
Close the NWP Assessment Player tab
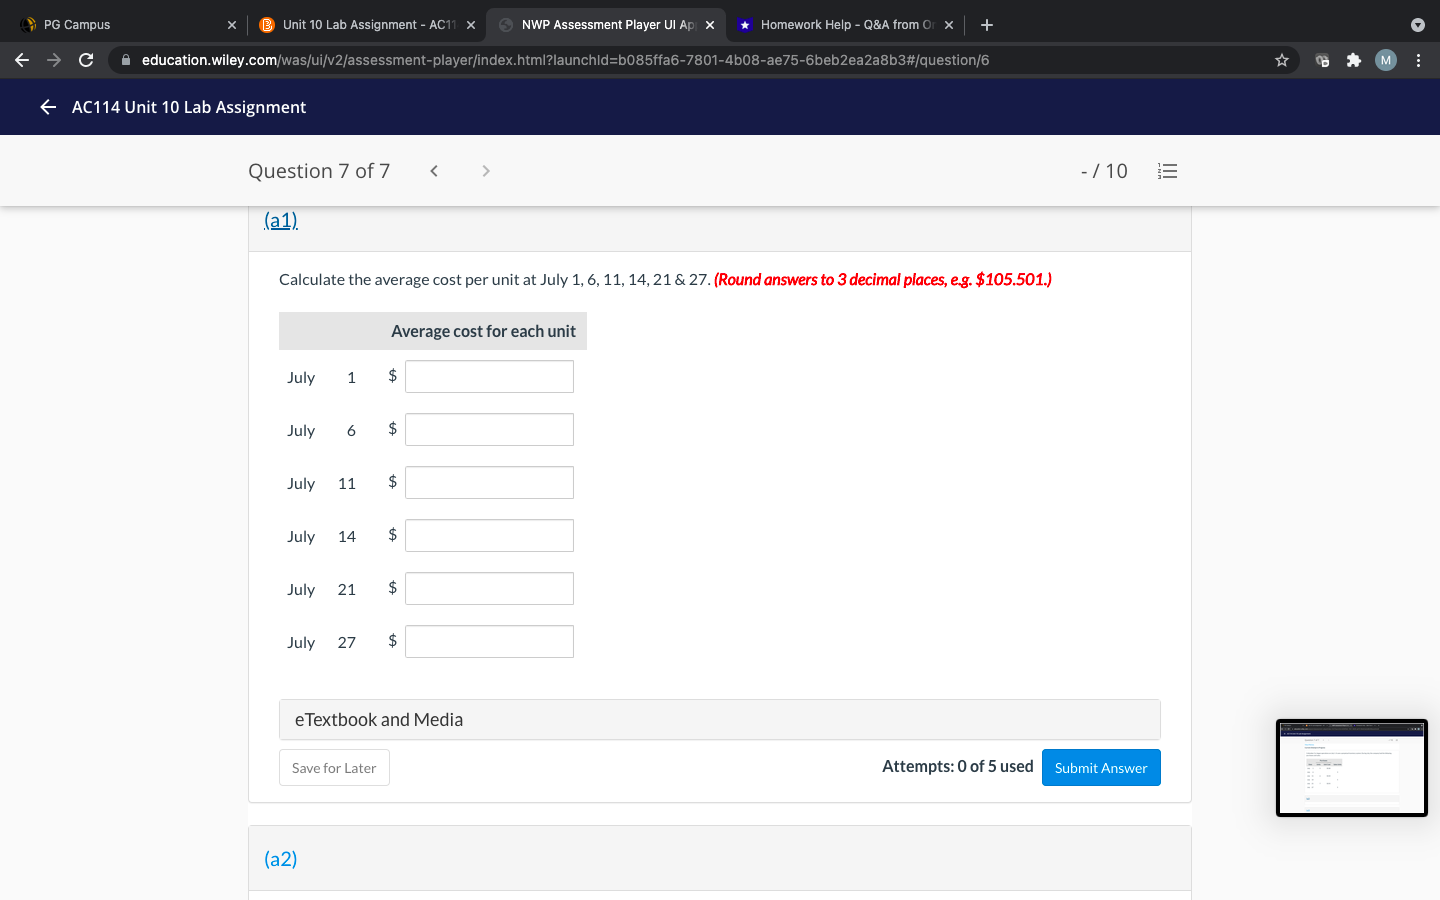click(710, 25)
